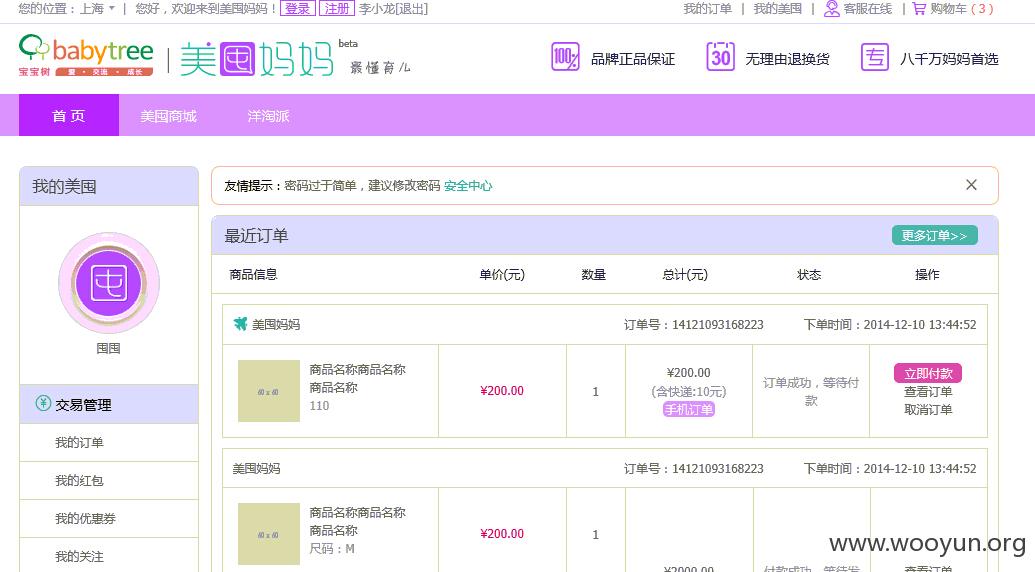
Task: Log out via 李小龙[退出] link
Action: (393, 9)
